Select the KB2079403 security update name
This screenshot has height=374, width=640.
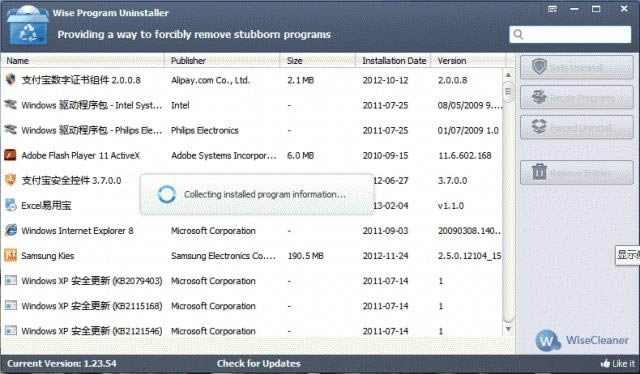point(91,281)
